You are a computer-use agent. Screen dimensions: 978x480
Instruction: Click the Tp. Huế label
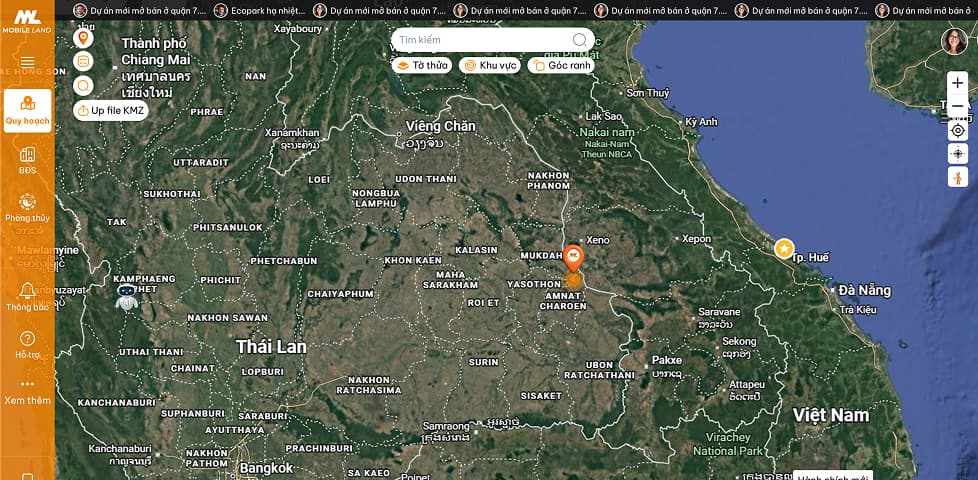[810, 257]
